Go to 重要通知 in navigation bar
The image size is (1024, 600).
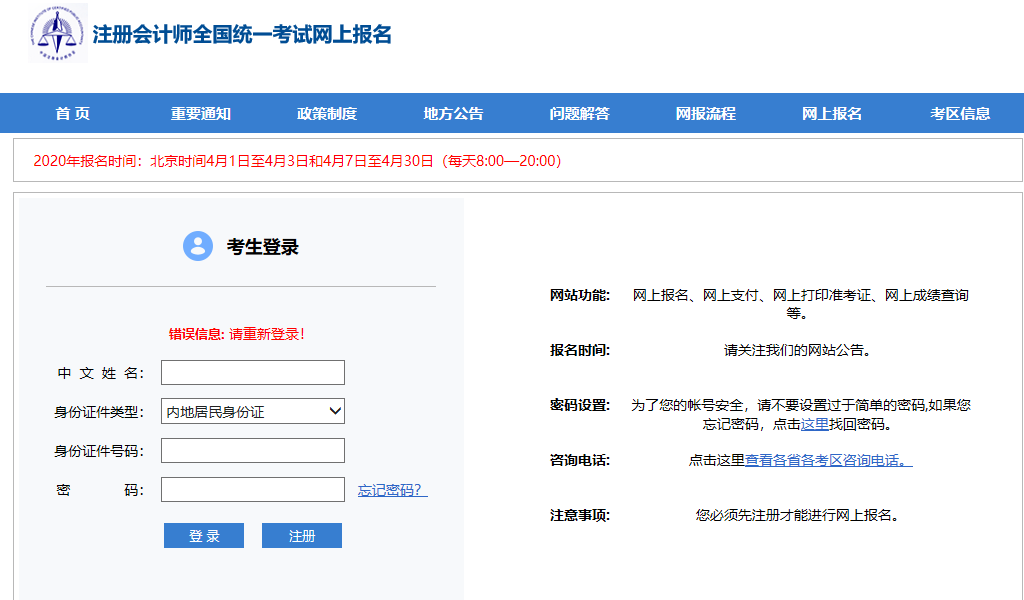tap(200, 113)
